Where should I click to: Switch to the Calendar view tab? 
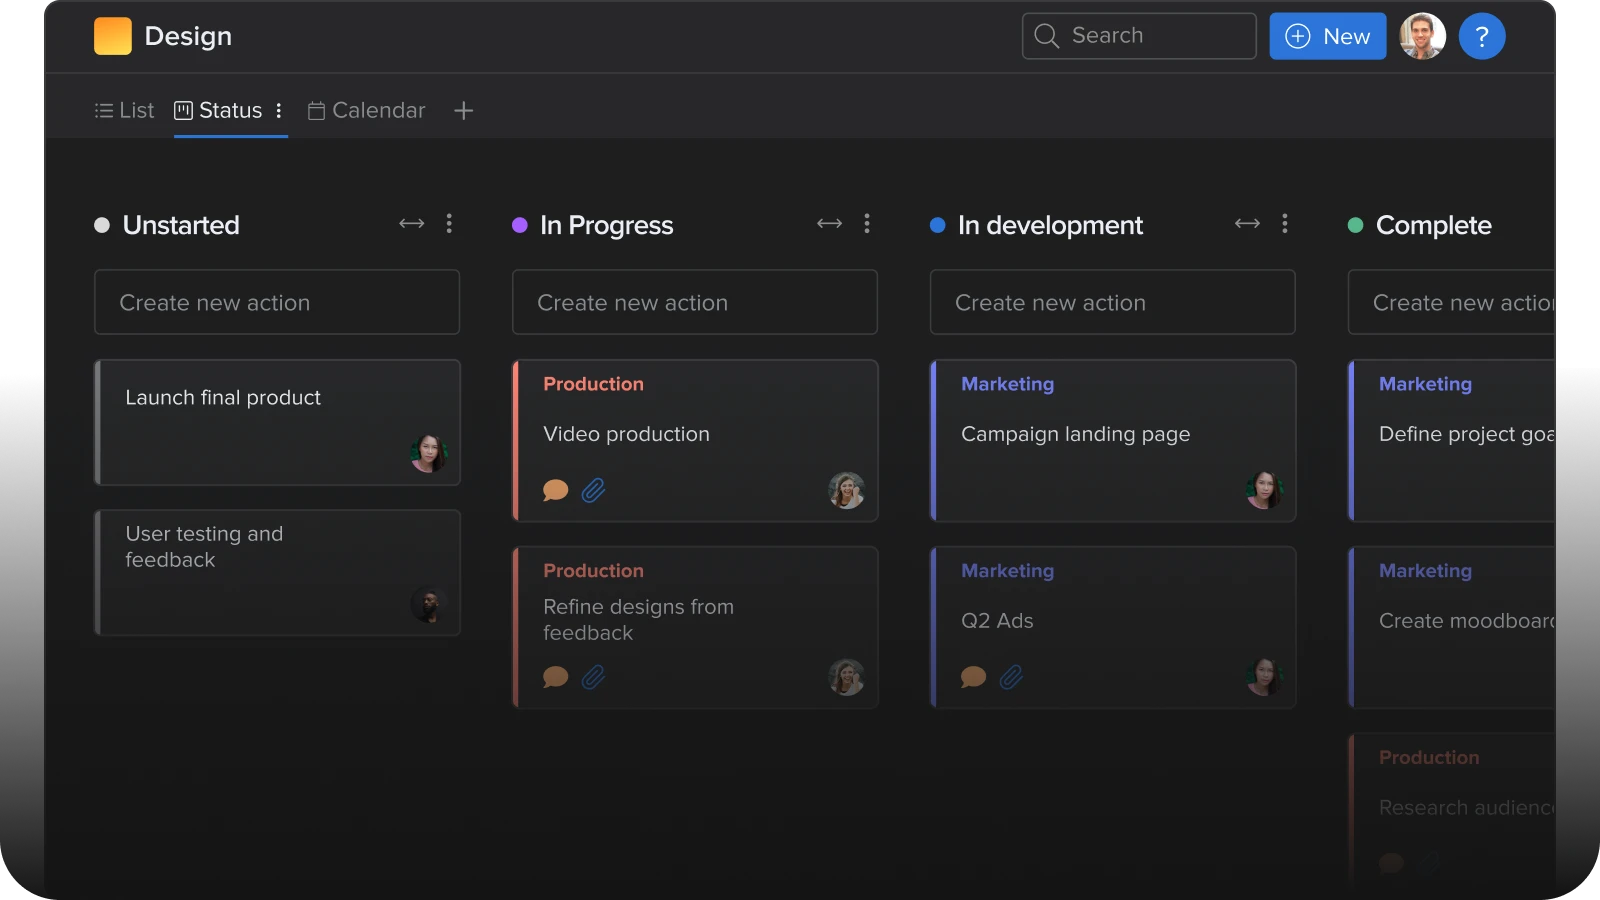[x=366, y=110]
